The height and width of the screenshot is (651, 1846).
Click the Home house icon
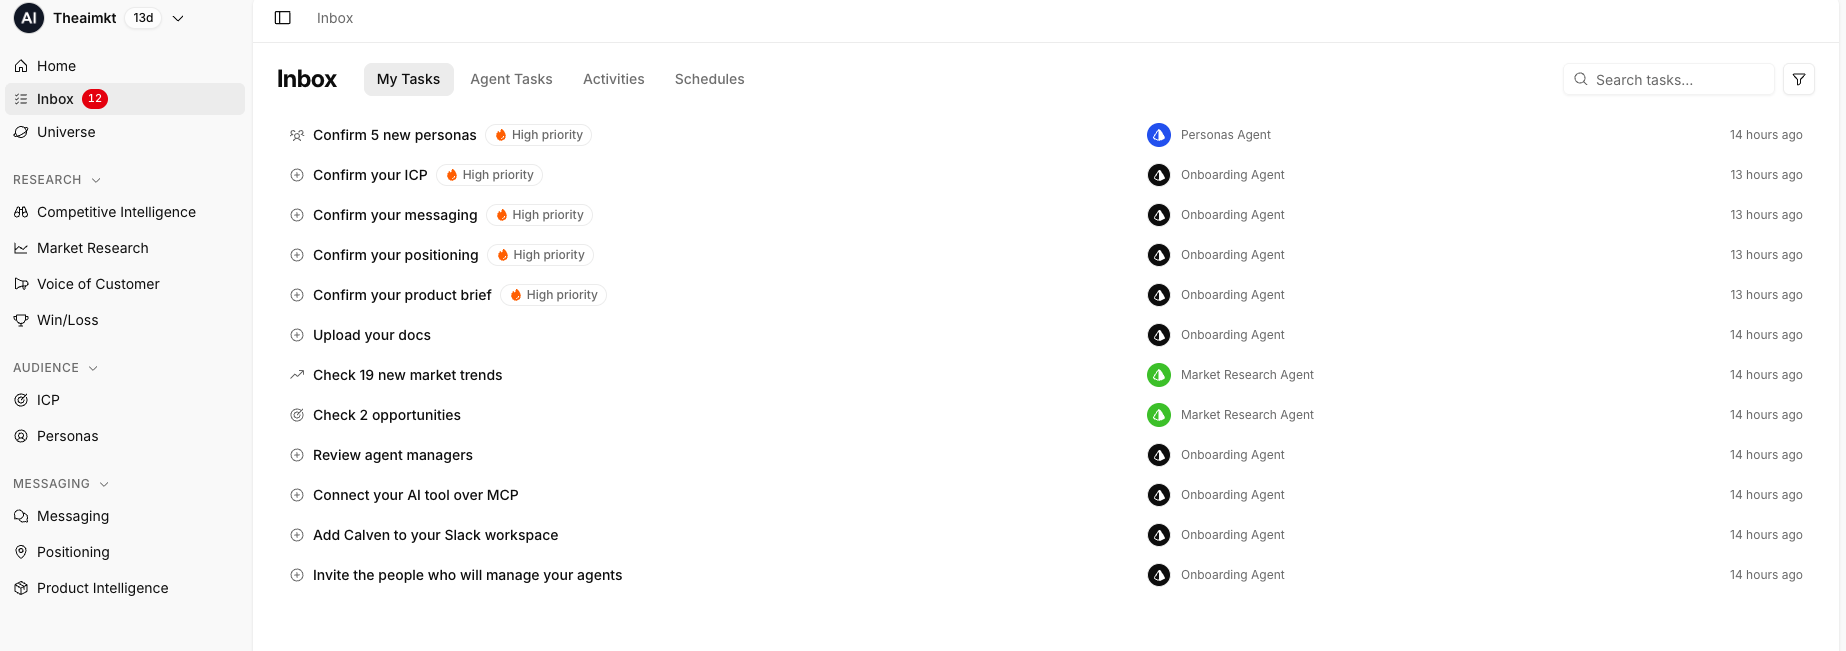pos(21,66)
